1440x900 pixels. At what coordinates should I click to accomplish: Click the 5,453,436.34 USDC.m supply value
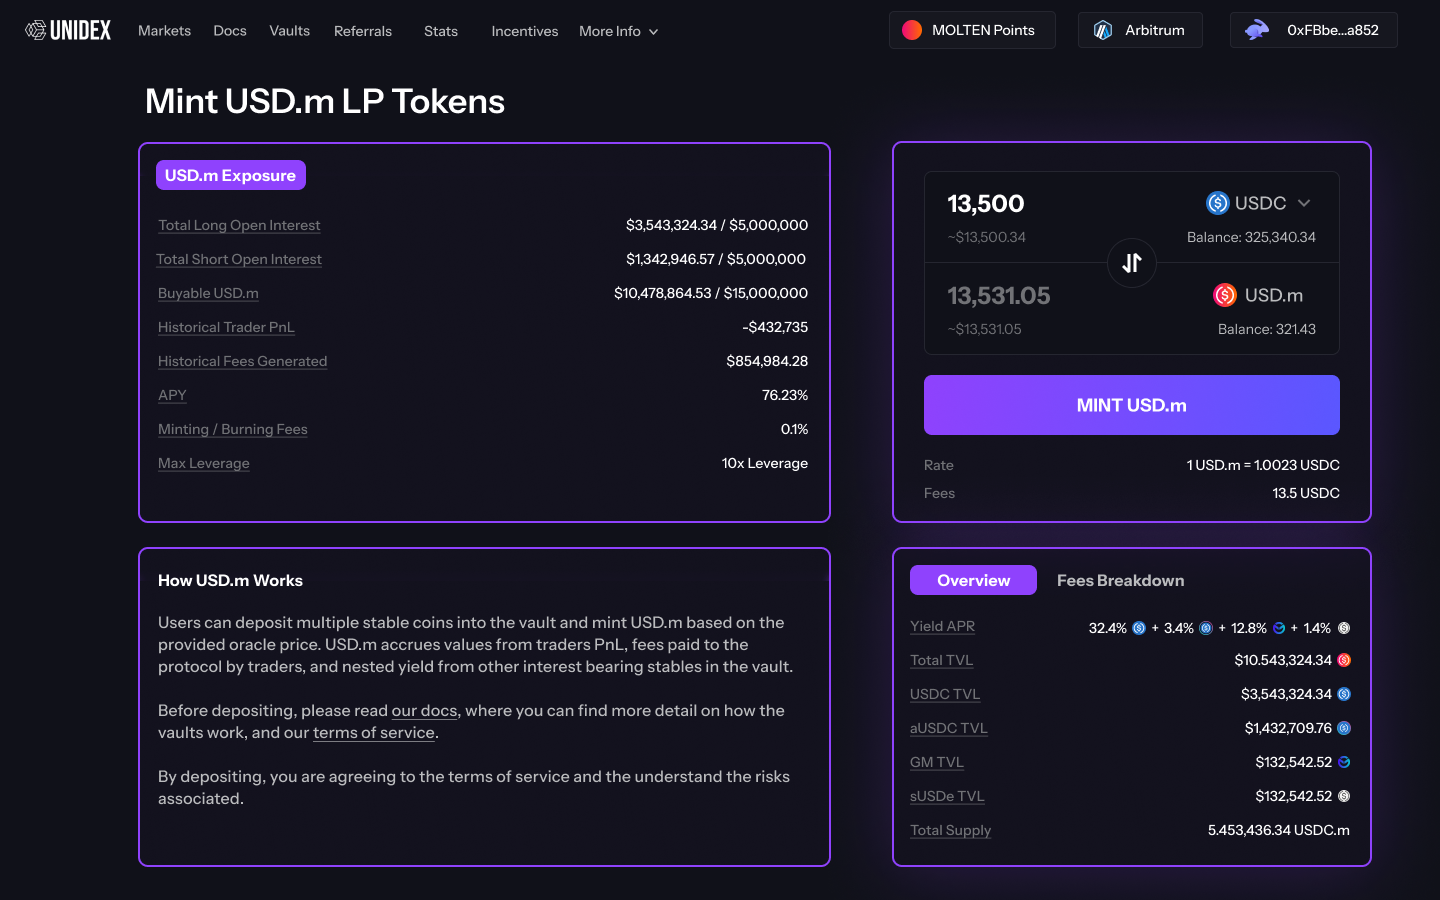click(x=1279, y=830)
